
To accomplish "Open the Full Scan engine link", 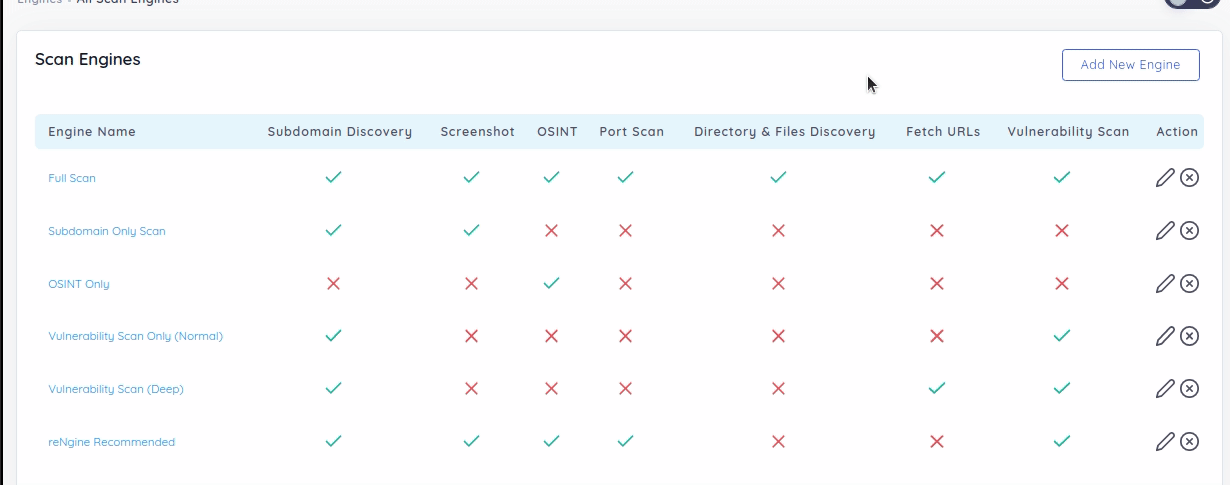I will (x=72, y=178).
